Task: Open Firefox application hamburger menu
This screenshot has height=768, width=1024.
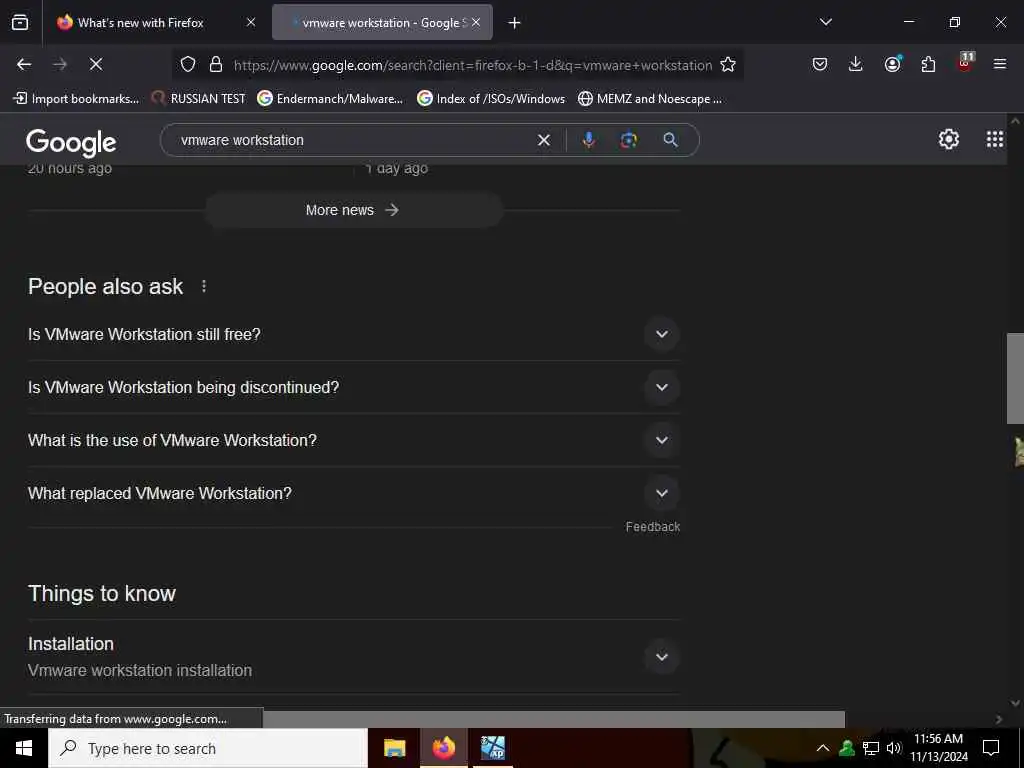Action: coord(1000,65)
